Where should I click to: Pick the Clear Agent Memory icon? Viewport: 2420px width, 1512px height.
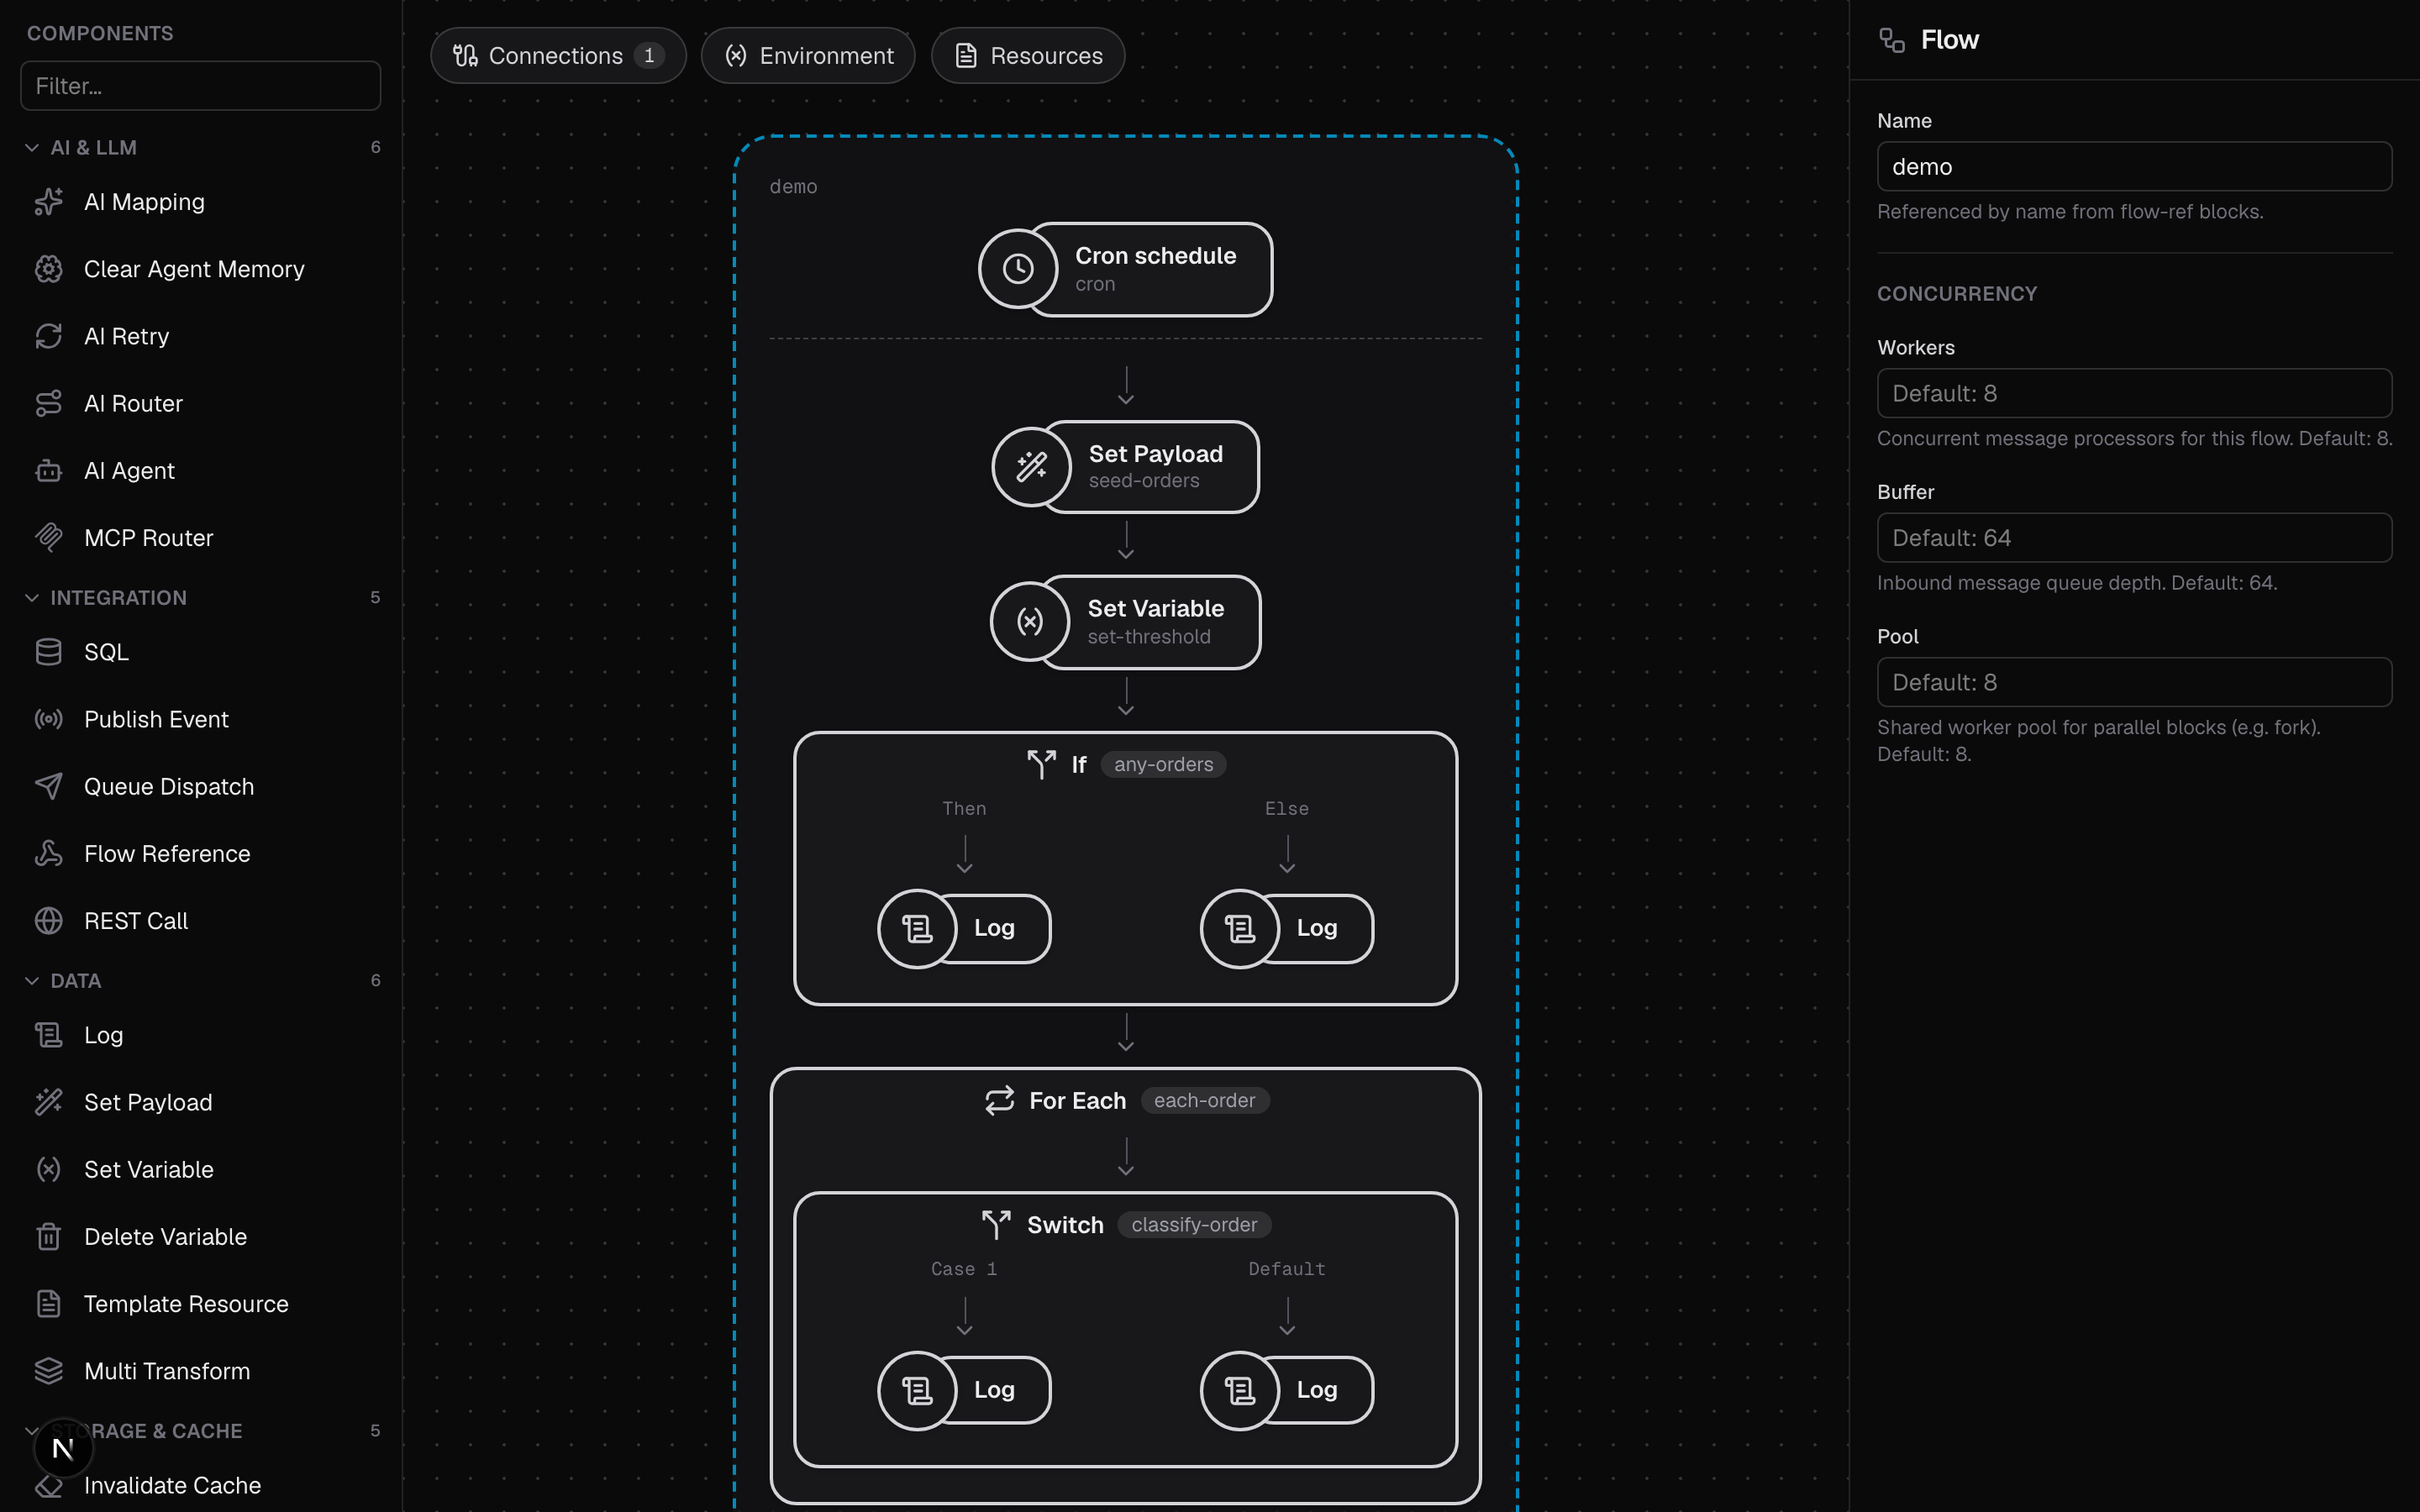[48, 269]
